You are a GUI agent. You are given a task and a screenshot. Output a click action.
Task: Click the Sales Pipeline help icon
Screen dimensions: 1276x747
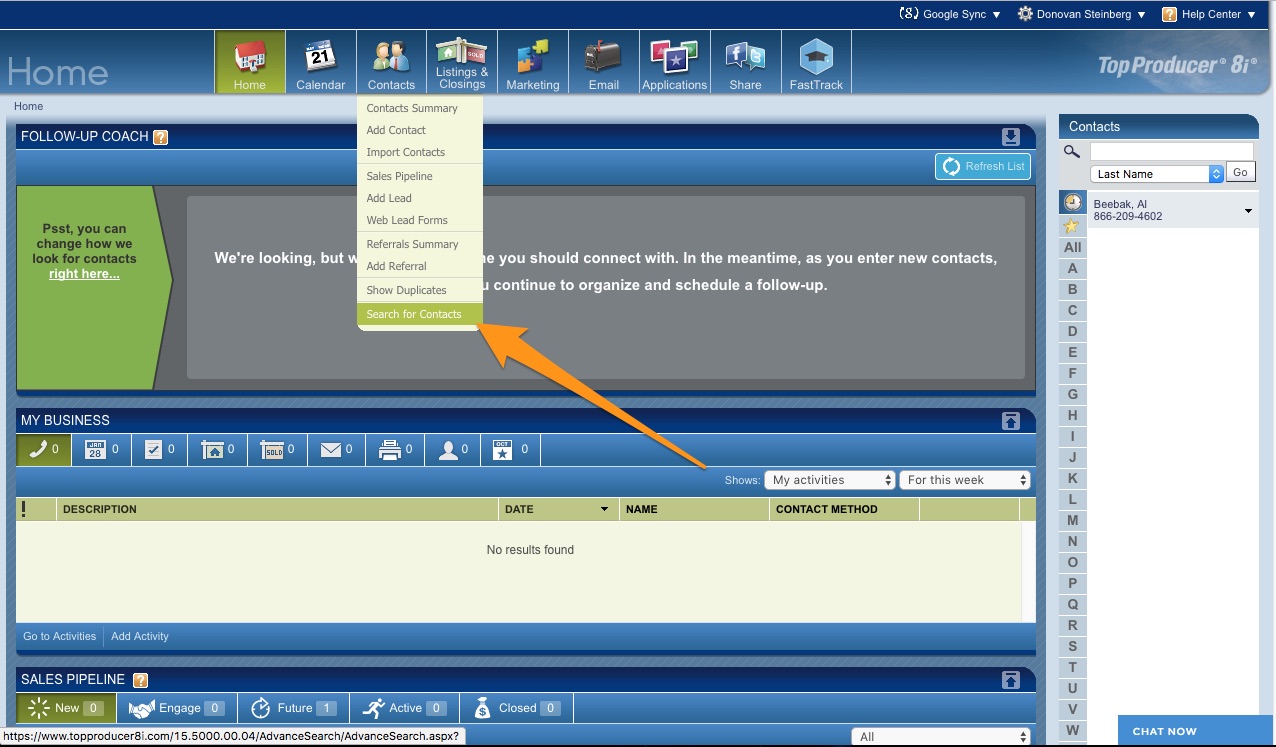pyautogui.click(x=141, y=680)
